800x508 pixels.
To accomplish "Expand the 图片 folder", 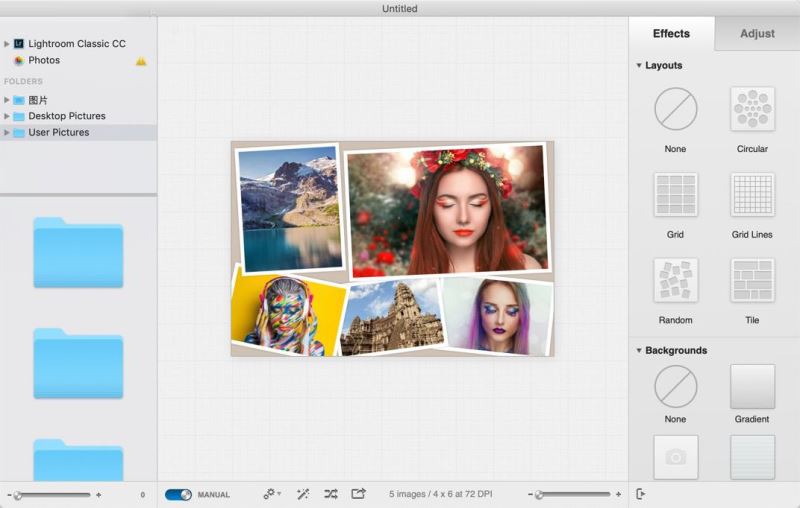I will [7, 100].
